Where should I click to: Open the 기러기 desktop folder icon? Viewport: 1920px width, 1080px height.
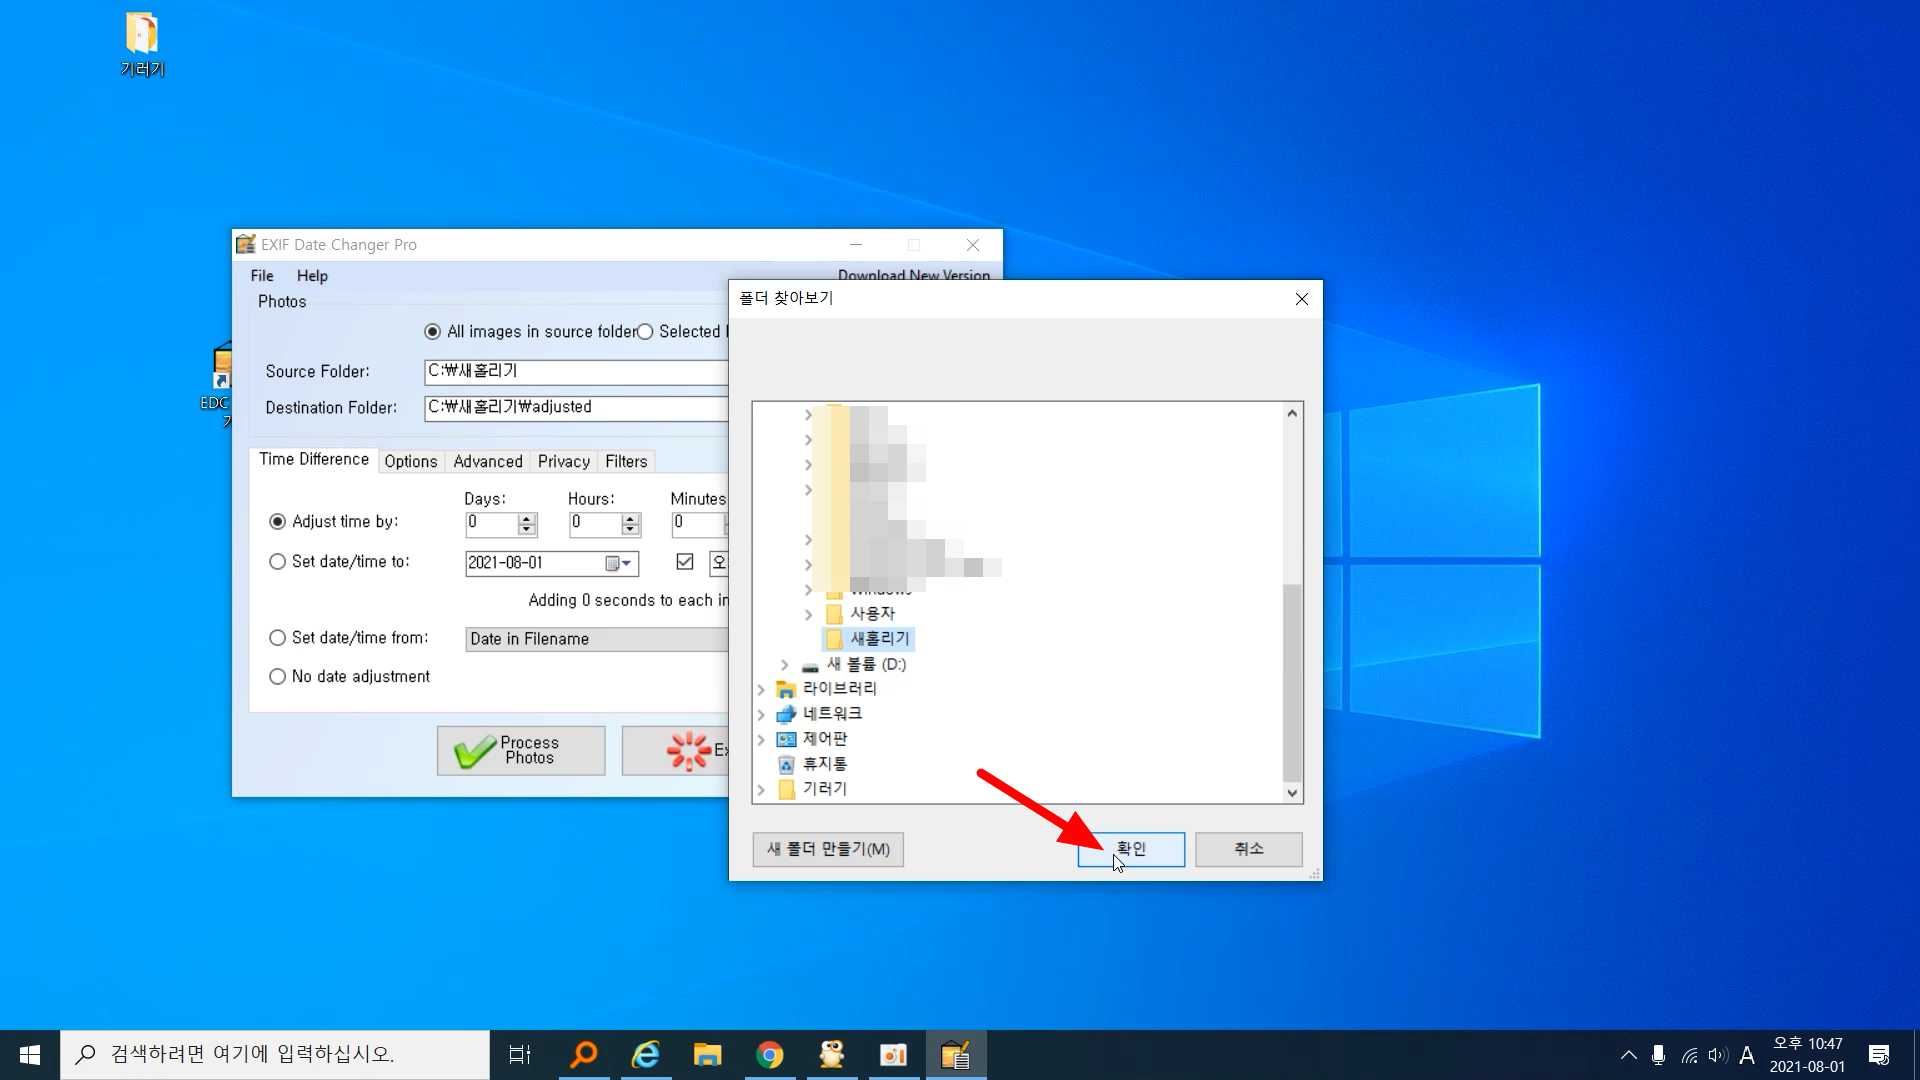(141, 44)
